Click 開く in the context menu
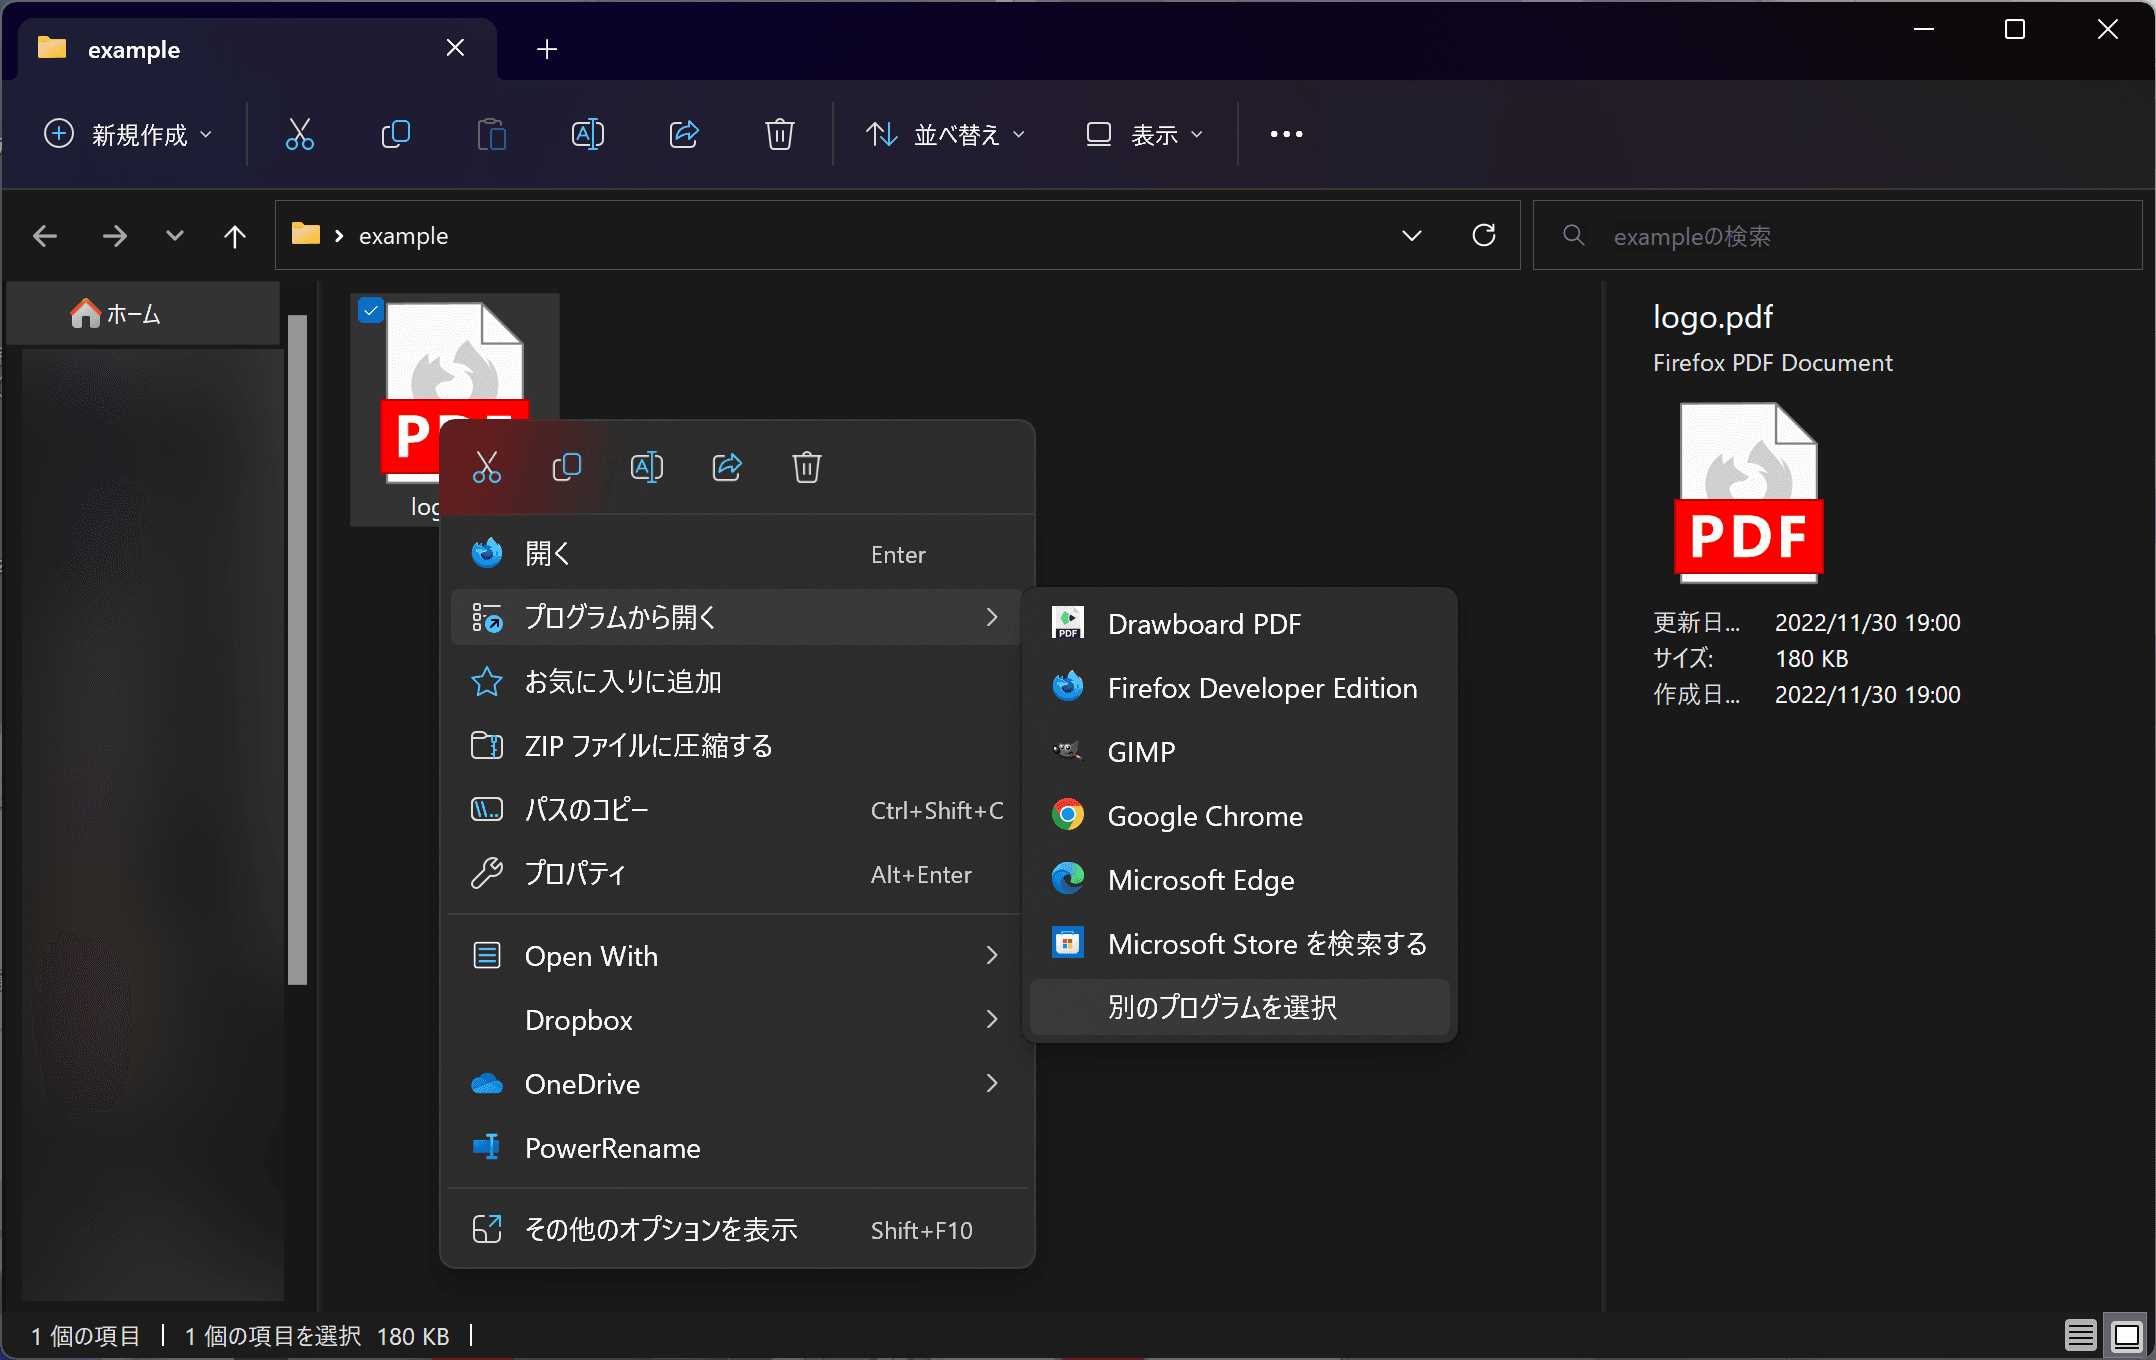The image size is (2156, 1360). point(737,554)
